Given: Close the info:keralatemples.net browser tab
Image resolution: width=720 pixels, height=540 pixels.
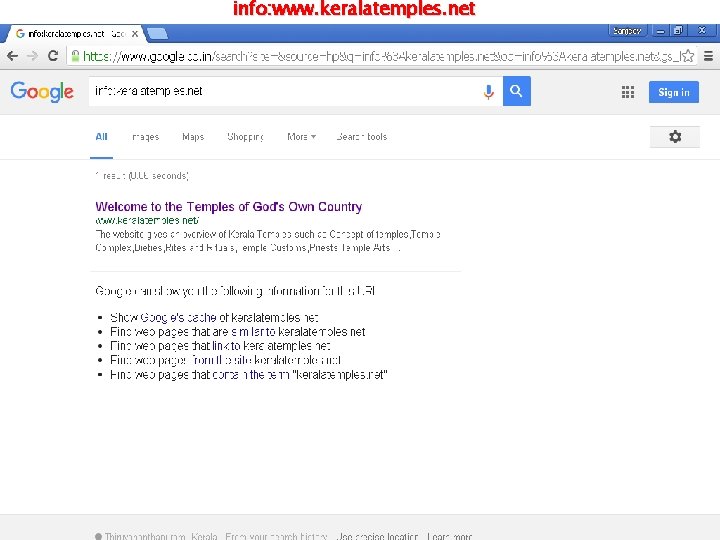Looking at the screenshot, I should 135,34.
